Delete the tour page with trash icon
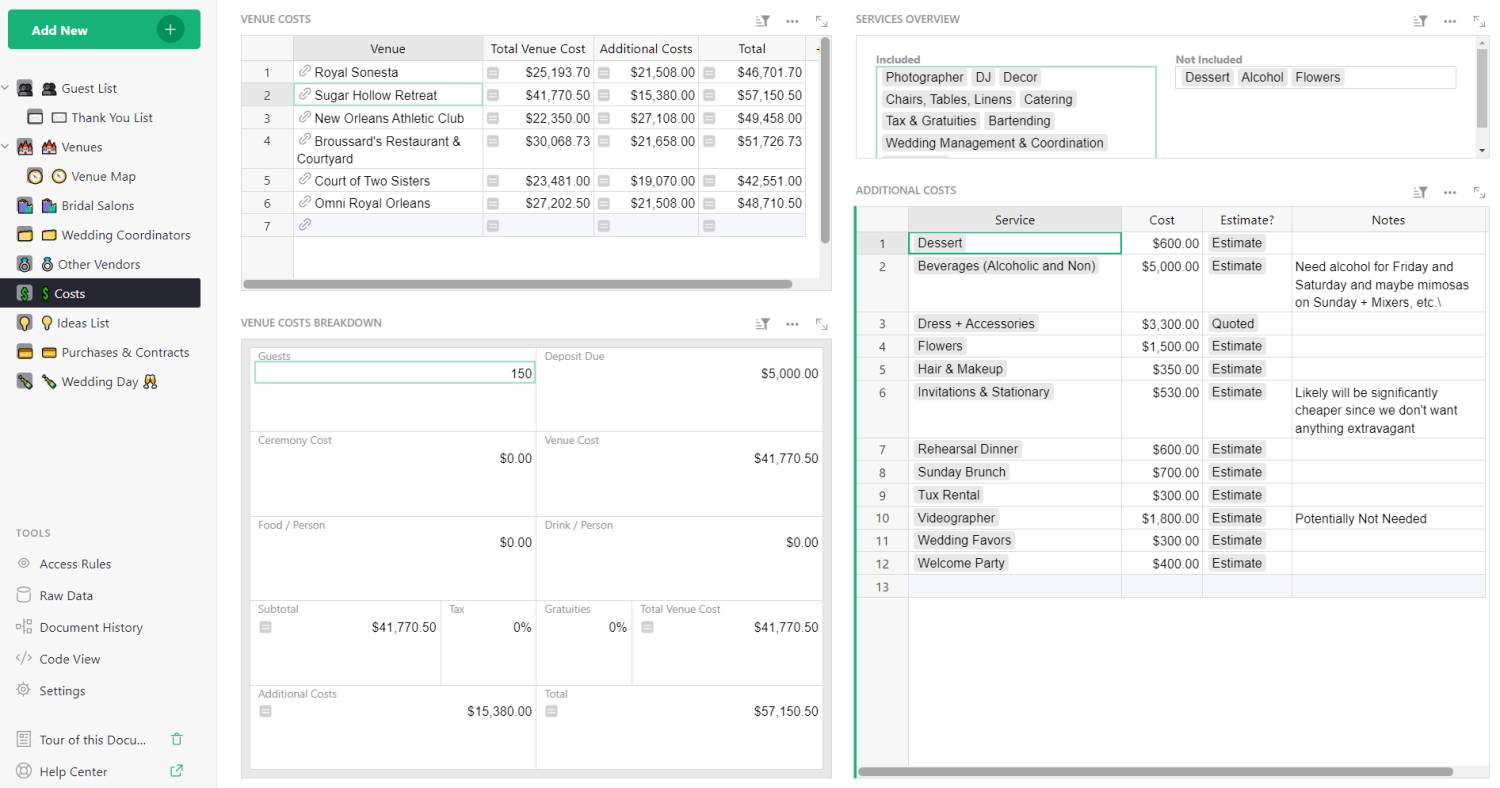1500x788 pixels. coord(177,739)
